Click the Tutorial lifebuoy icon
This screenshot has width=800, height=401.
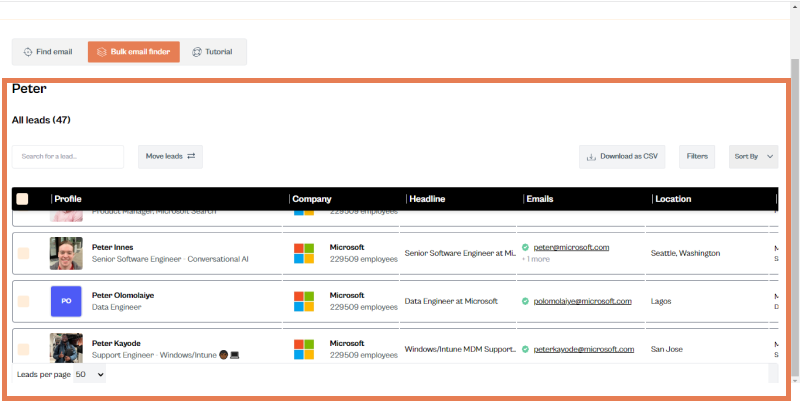coord(197,52)
